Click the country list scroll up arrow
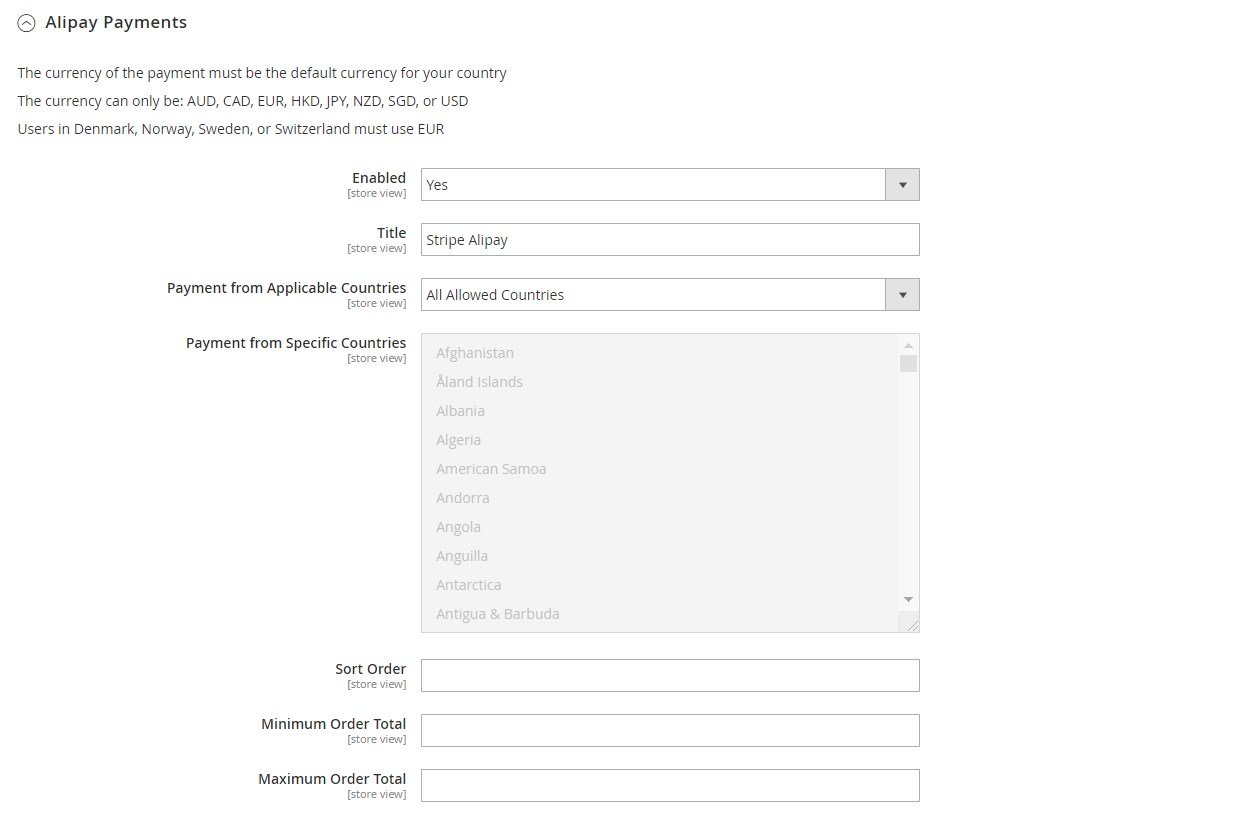Screen dimensions: 1243x821 pyautogui.click(x=908, y=345)
